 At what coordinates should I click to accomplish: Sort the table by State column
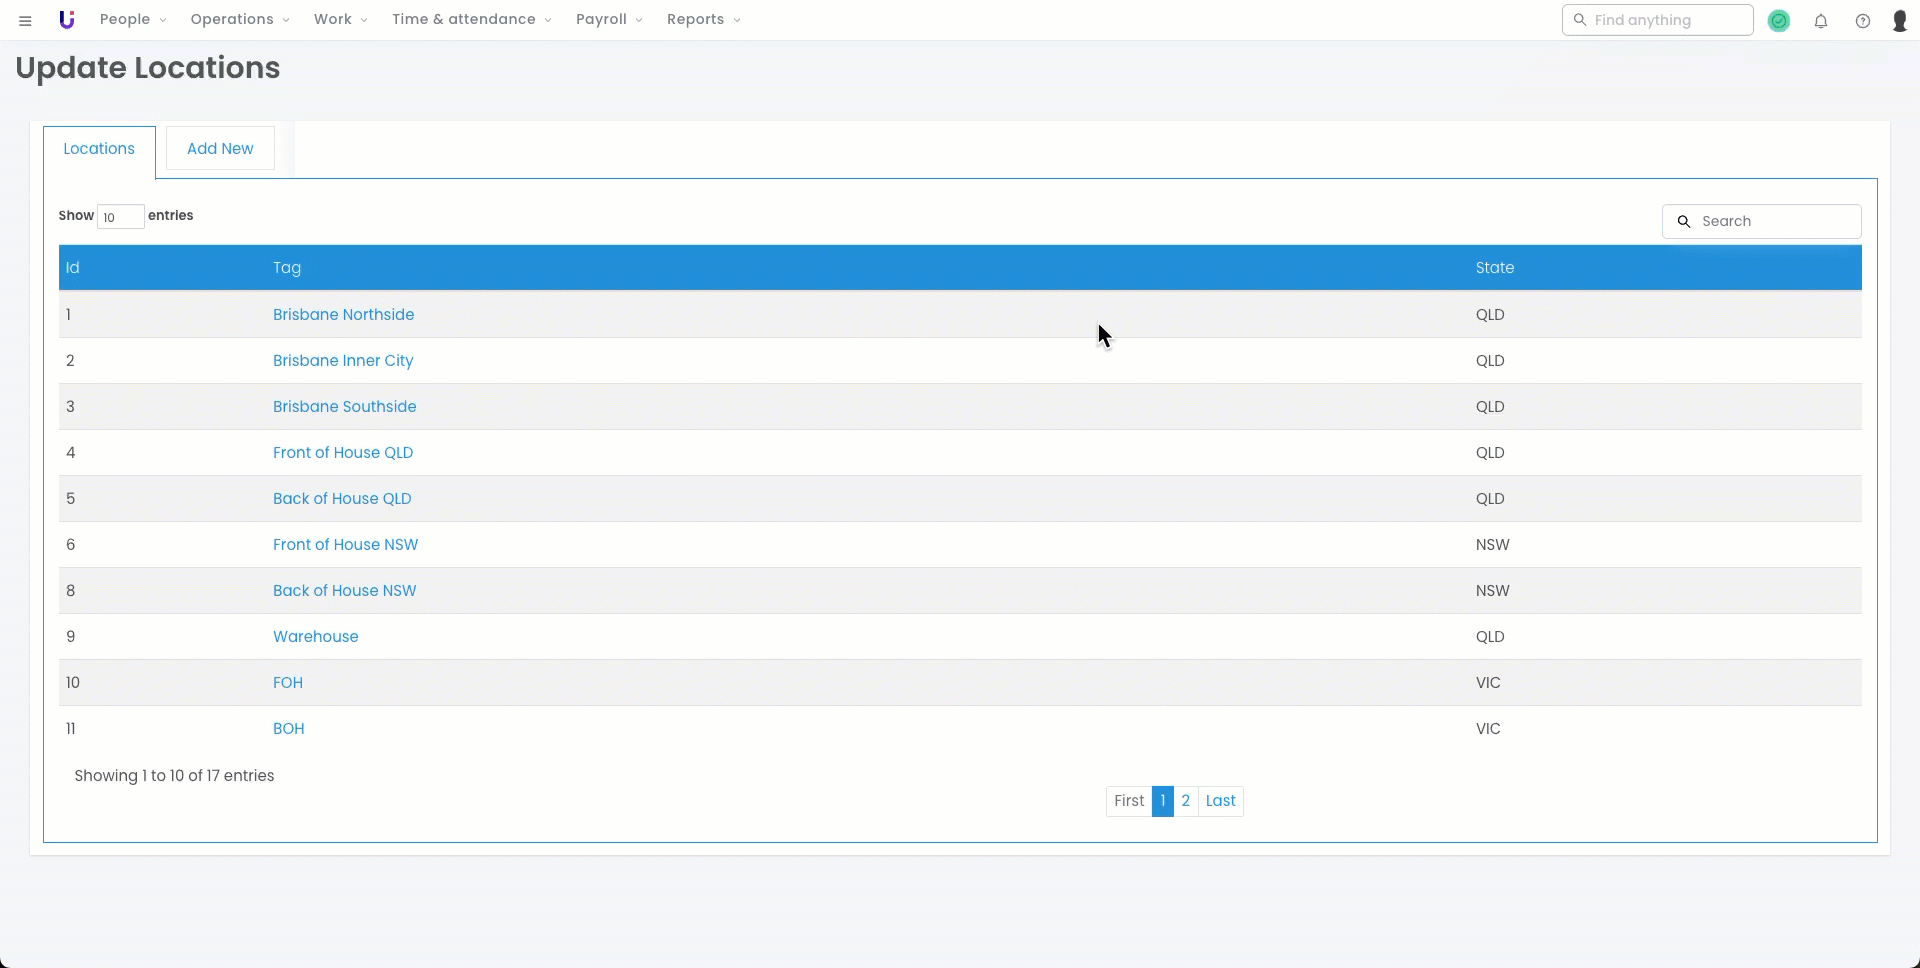(1494, 267)
